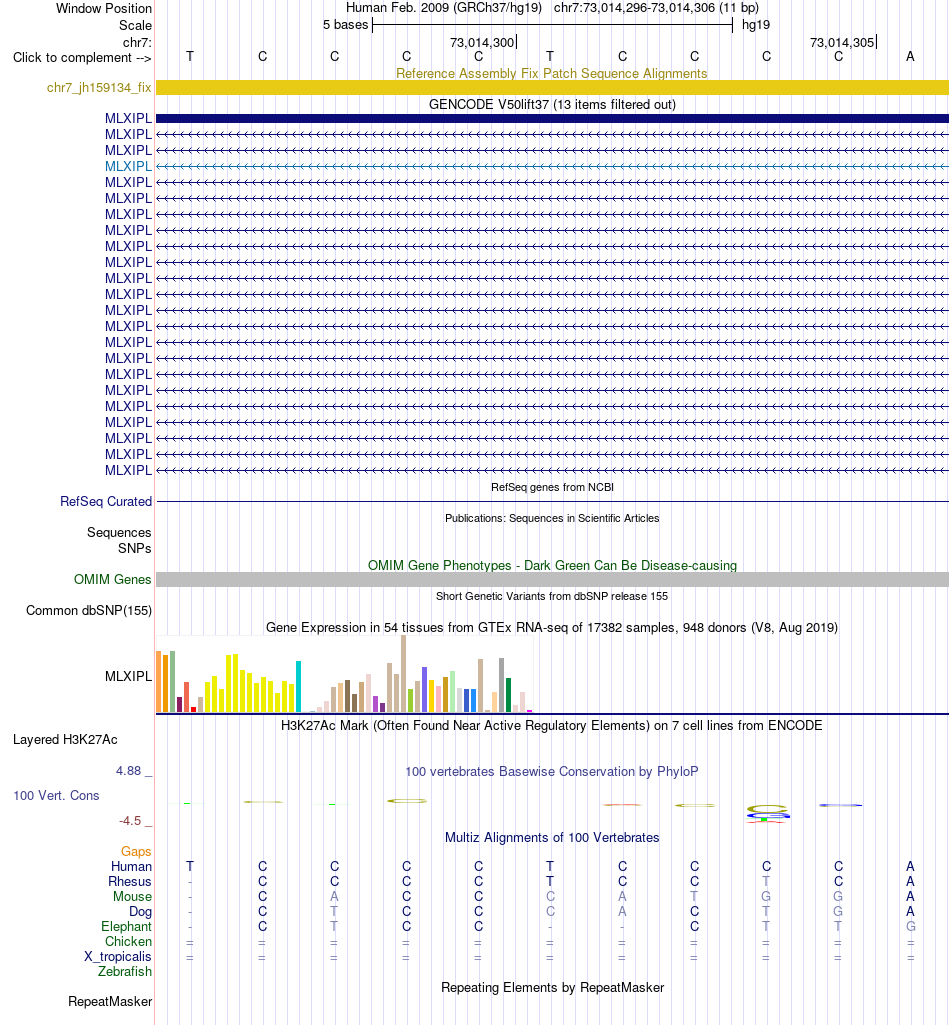Open 'Short Genetic Variants from dbSNP release 155'
This screenshot has height=1025, width=950.
coord(552,596)
